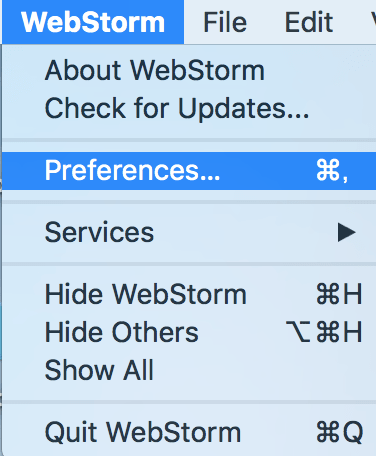
Task: Expand the Services submenu arrow
Action: click(x=347, y=232)
